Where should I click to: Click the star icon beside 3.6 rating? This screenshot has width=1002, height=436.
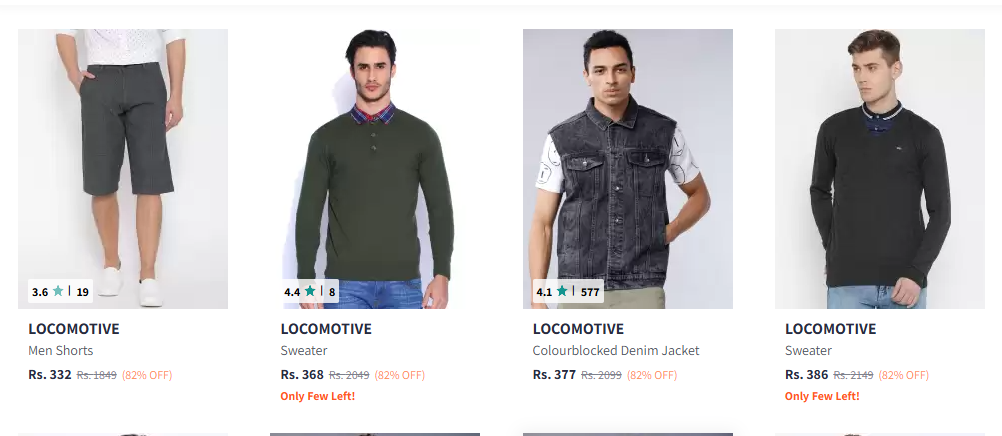coord(58,292)
